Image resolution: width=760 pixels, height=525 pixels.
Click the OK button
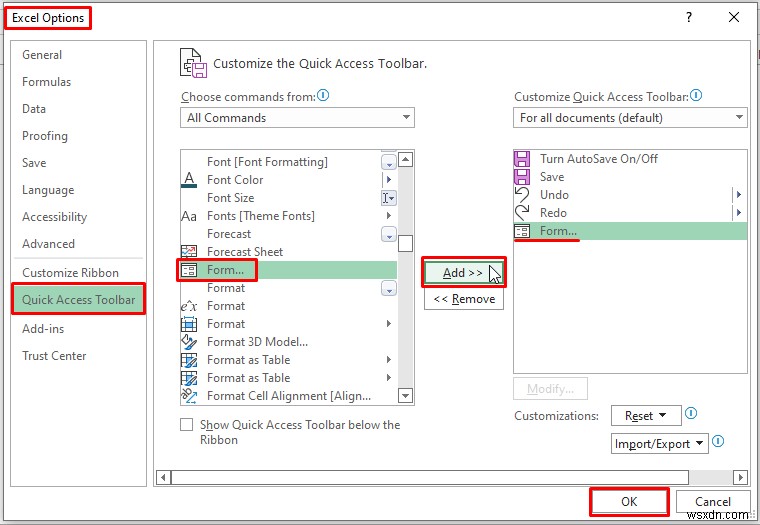[629, 502]
